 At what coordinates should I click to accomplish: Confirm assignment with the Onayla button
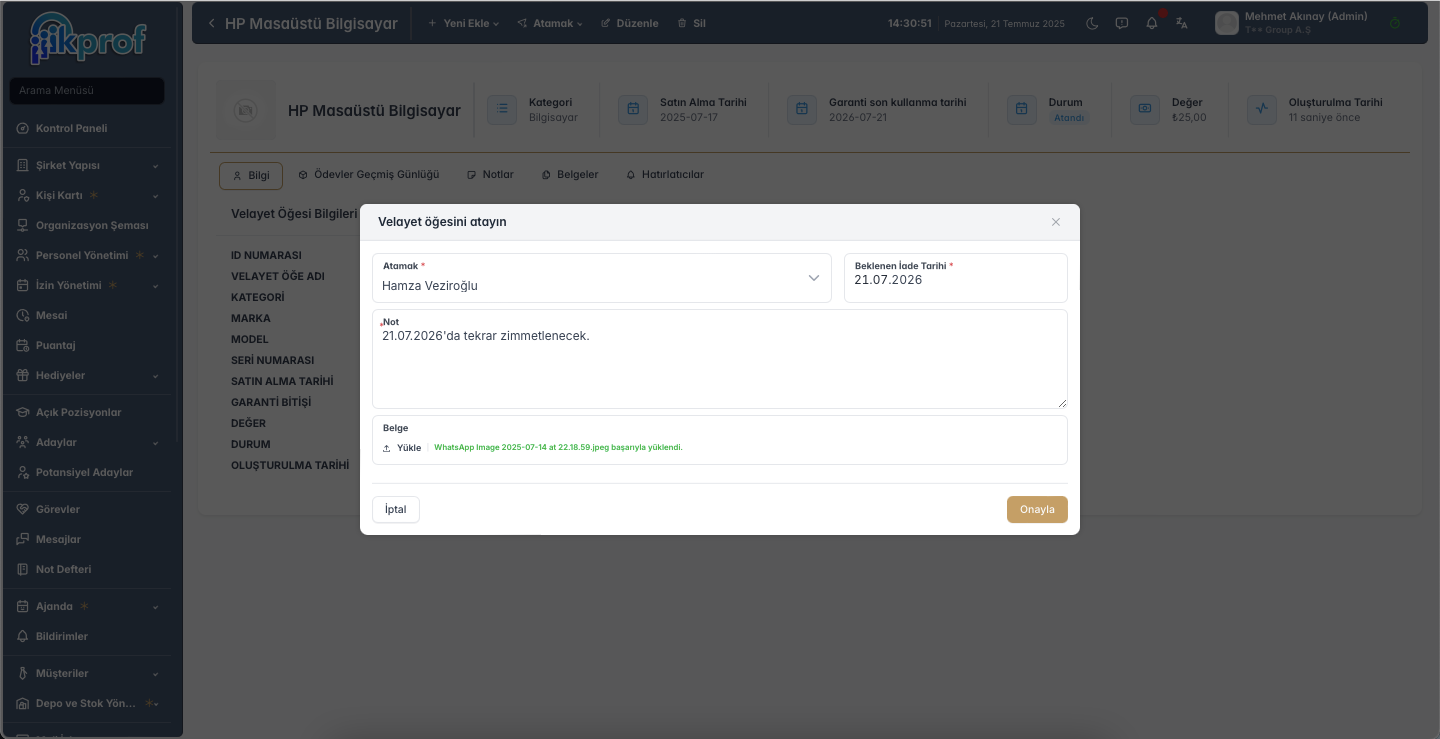[1037, 509]
